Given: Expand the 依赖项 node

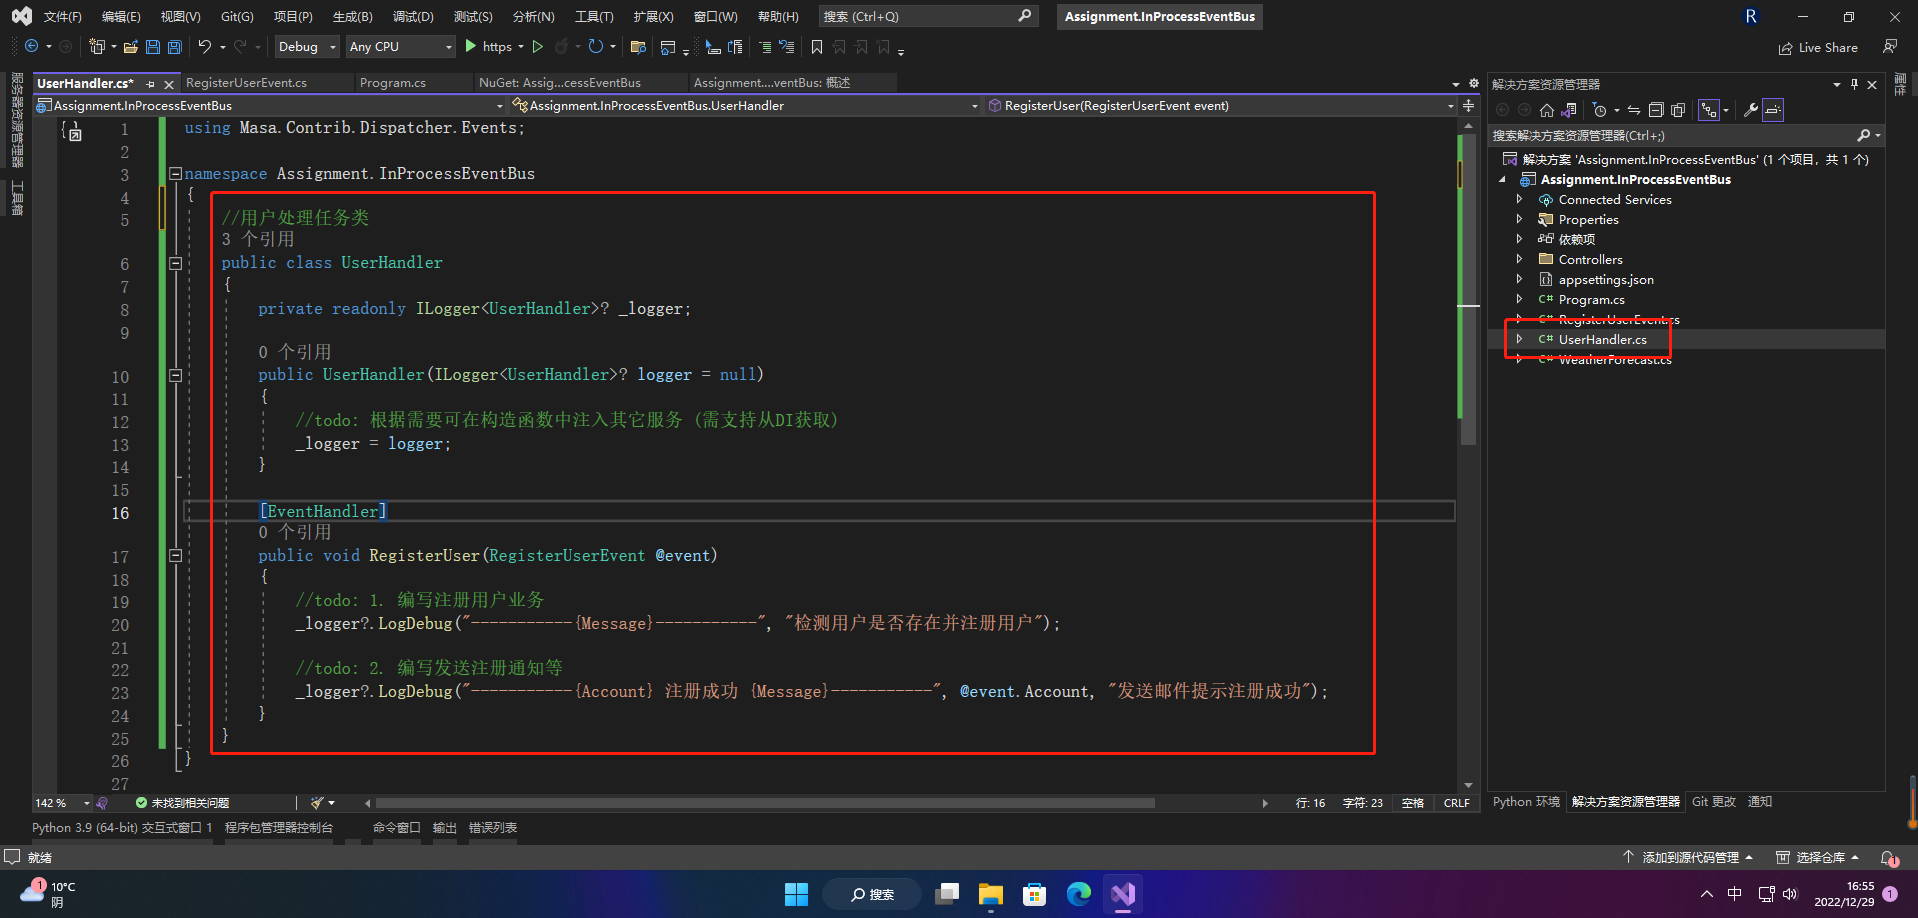Looking at the screenshot, I should (x=1519, y=239).
